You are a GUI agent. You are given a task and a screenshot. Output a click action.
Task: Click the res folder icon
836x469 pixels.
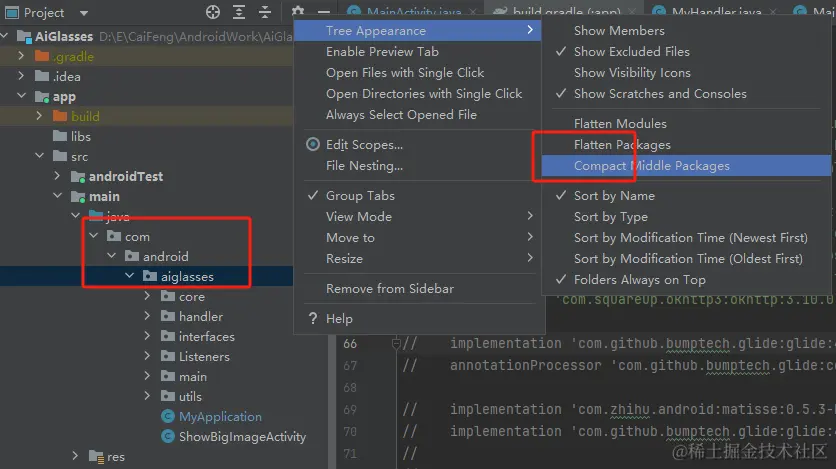pyautogui.click(x=97, y=457)
